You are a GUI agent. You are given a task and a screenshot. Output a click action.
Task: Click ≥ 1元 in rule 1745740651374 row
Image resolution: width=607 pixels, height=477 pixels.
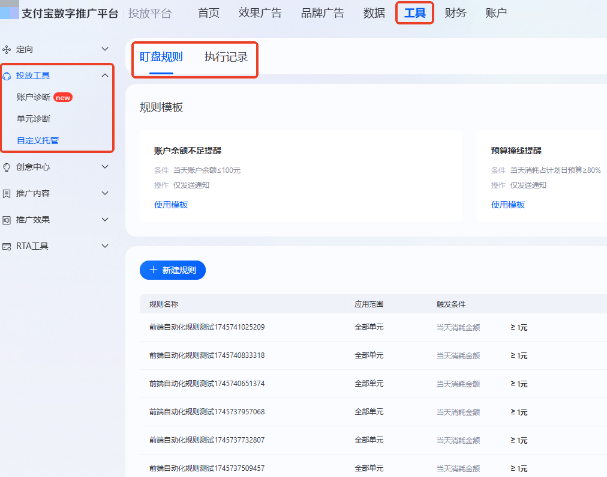pos(519,384)
